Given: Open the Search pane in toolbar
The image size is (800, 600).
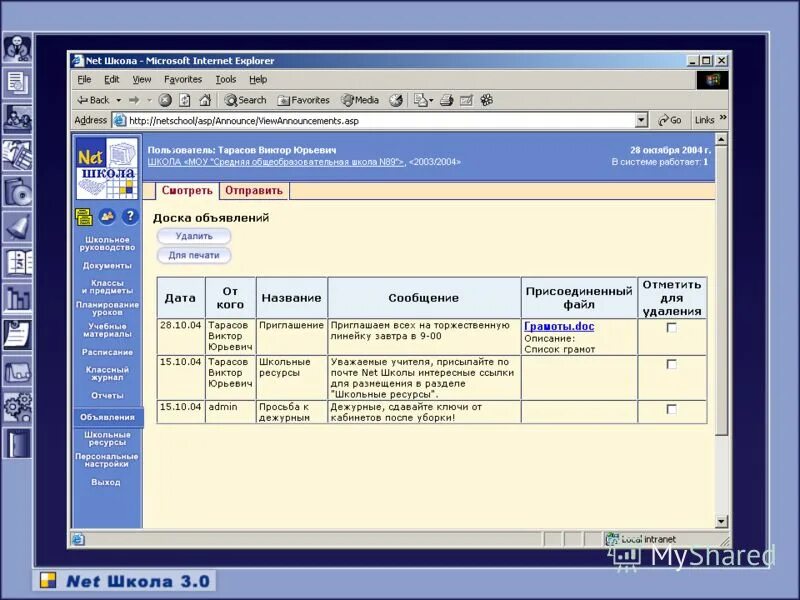Looking at the screenshot, I should (x=245, y=100).
